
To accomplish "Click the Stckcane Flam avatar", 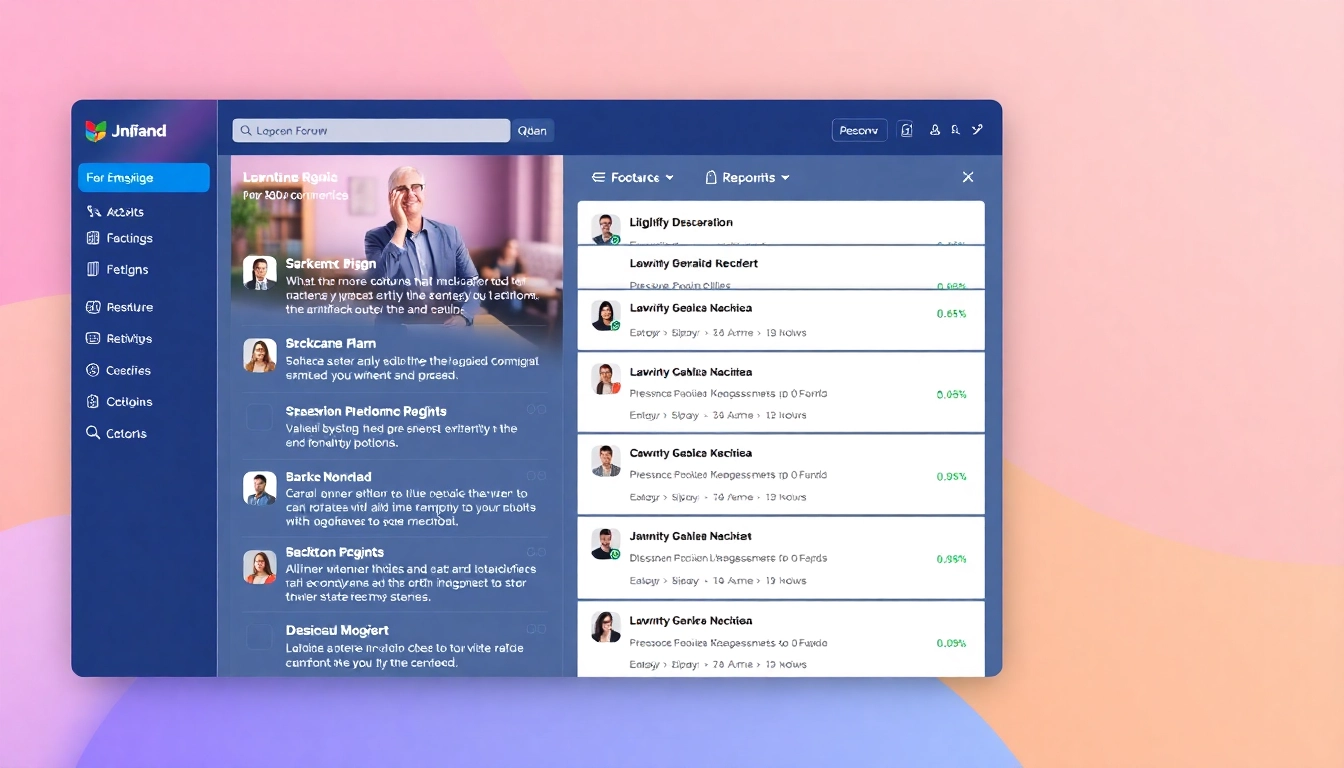I will (260, 355).
